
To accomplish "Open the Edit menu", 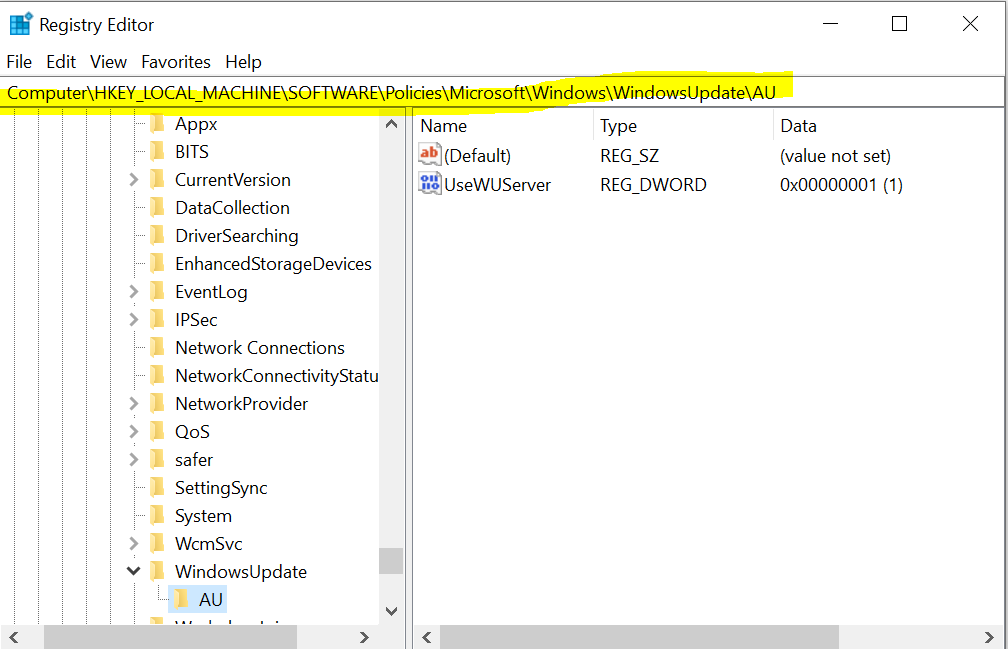I will coord(61,62).
